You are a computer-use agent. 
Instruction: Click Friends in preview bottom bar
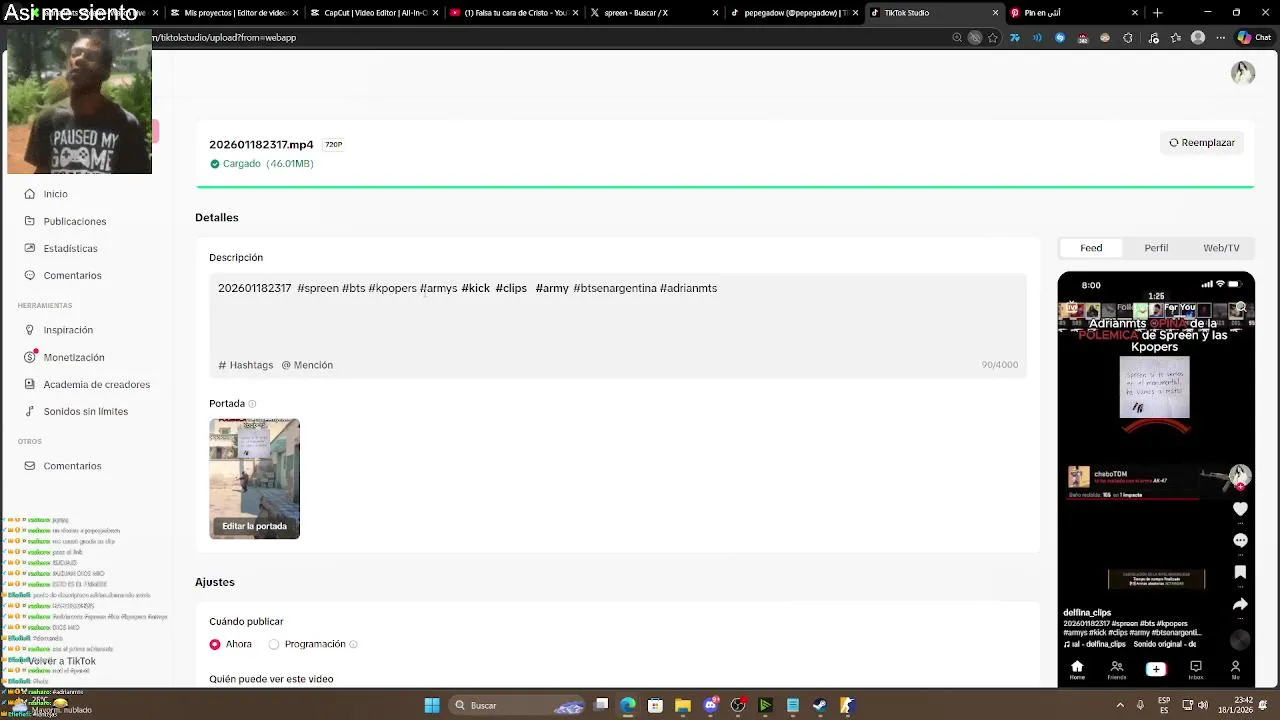click(x=1116, y=670)
